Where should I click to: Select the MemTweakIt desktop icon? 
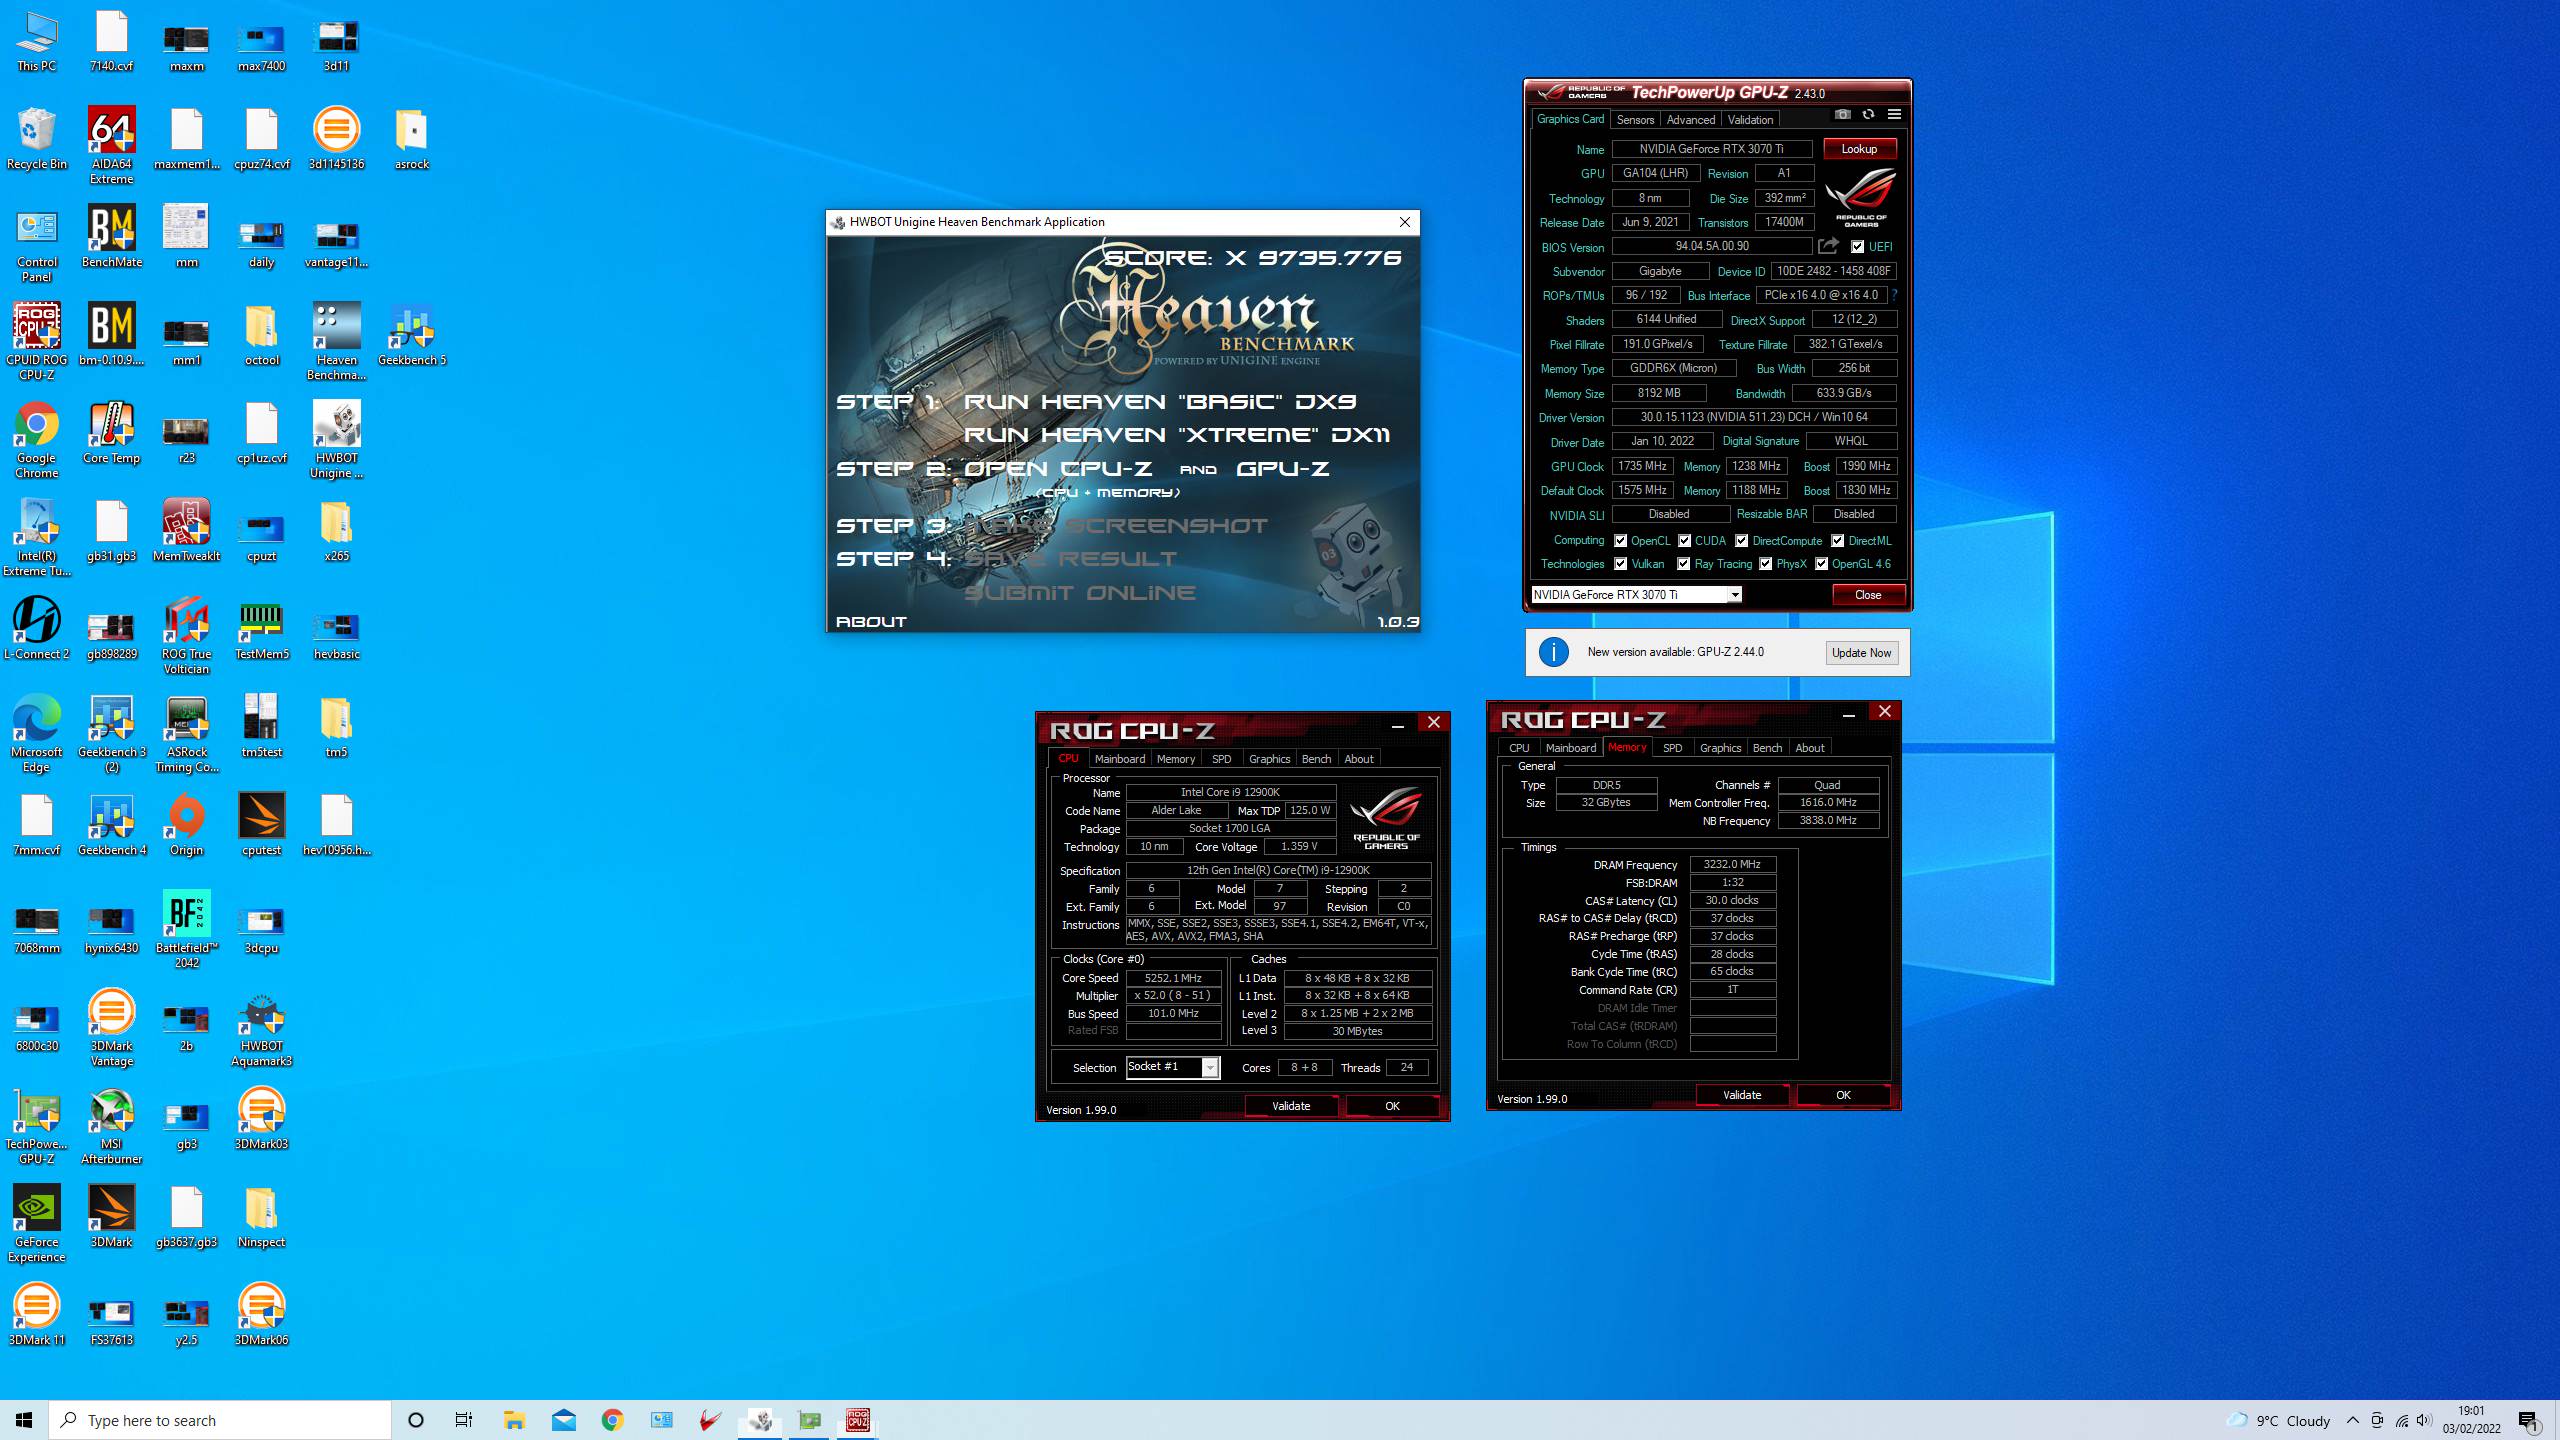click(186, 531)
